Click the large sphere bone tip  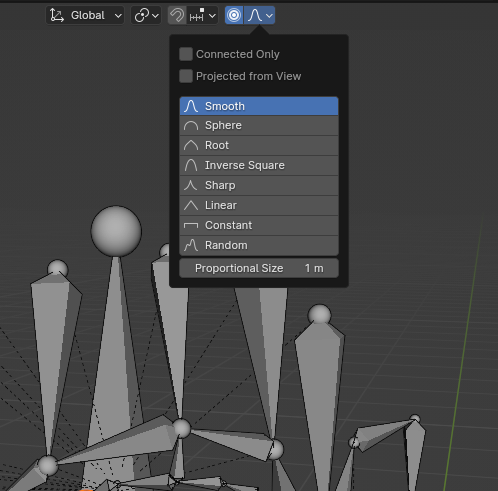pyautogui.click(x=116, y=231)
